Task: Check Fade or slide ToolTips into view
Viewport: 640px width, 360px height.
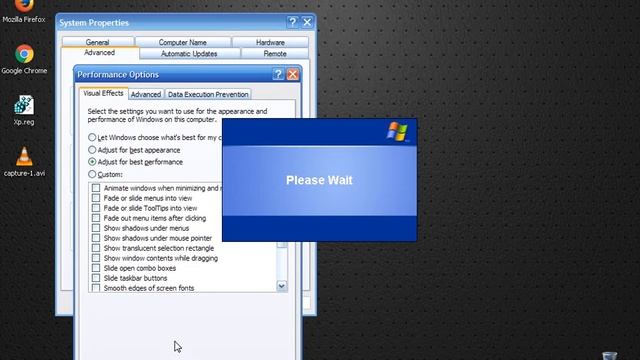Action: point(96,208)
